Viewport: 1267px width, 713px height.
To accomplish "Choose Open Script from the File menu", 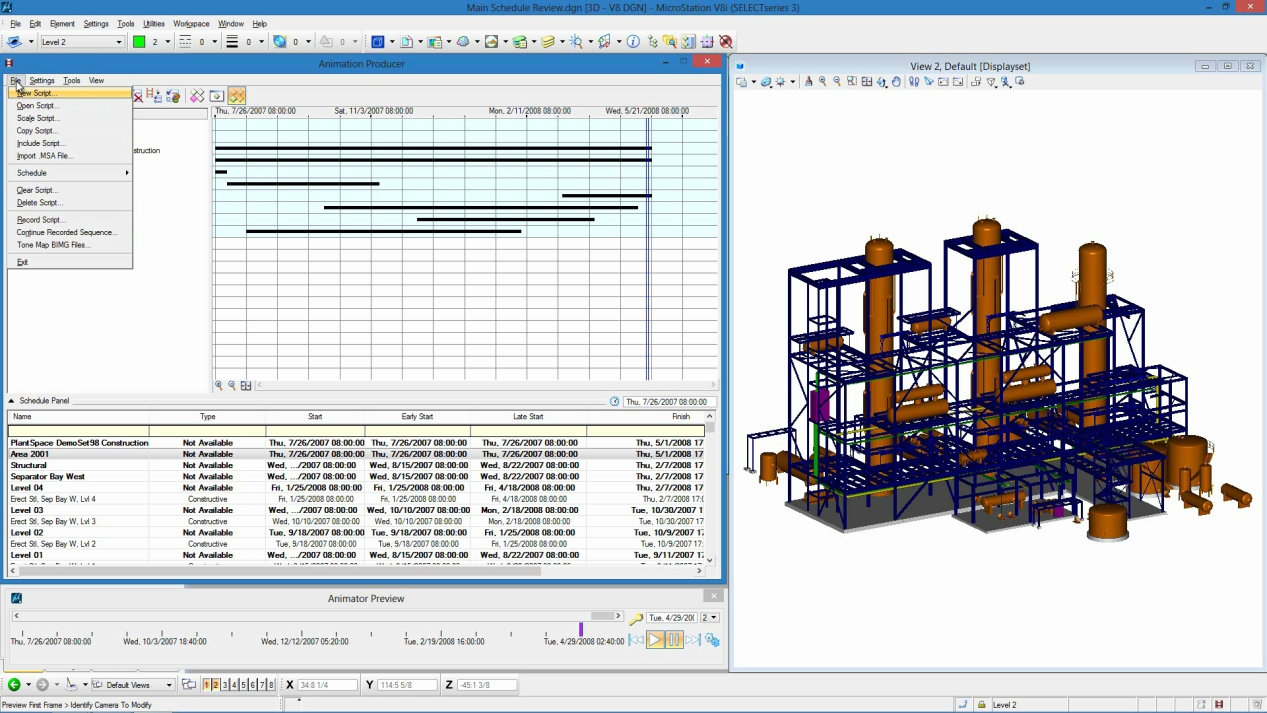I will (37, 106).
